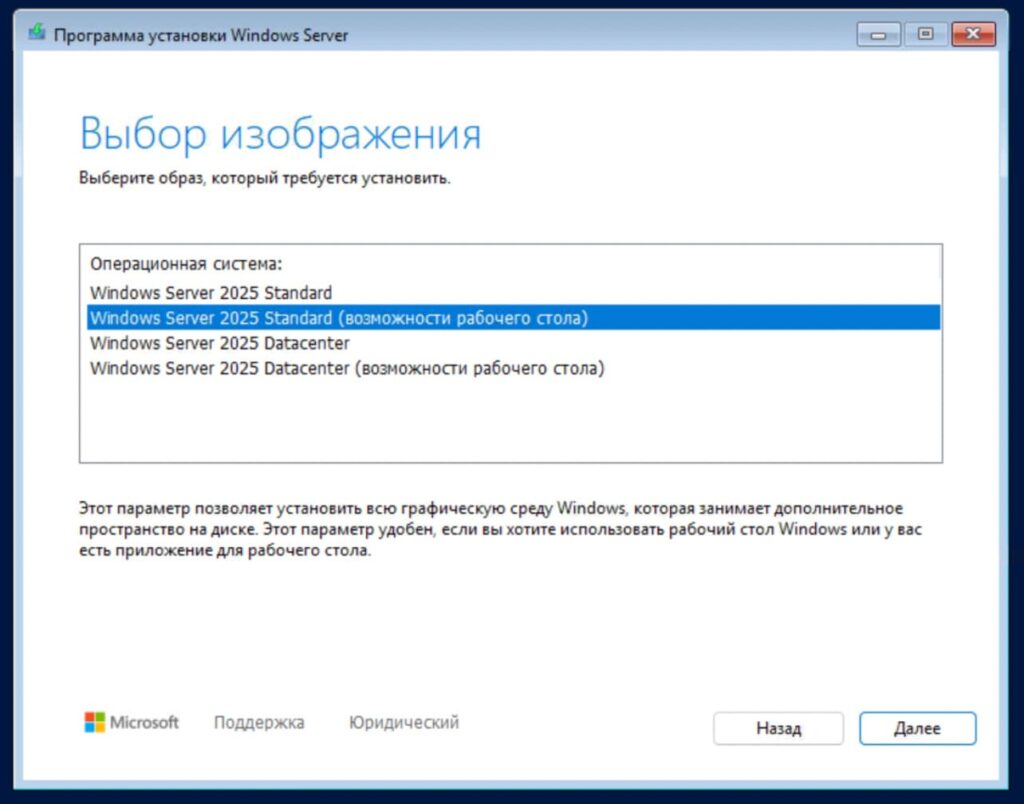The width and height of the screenshot is (1024, 804).
Task: Click the setup program icon in title bar
Action: click(37, 33)
